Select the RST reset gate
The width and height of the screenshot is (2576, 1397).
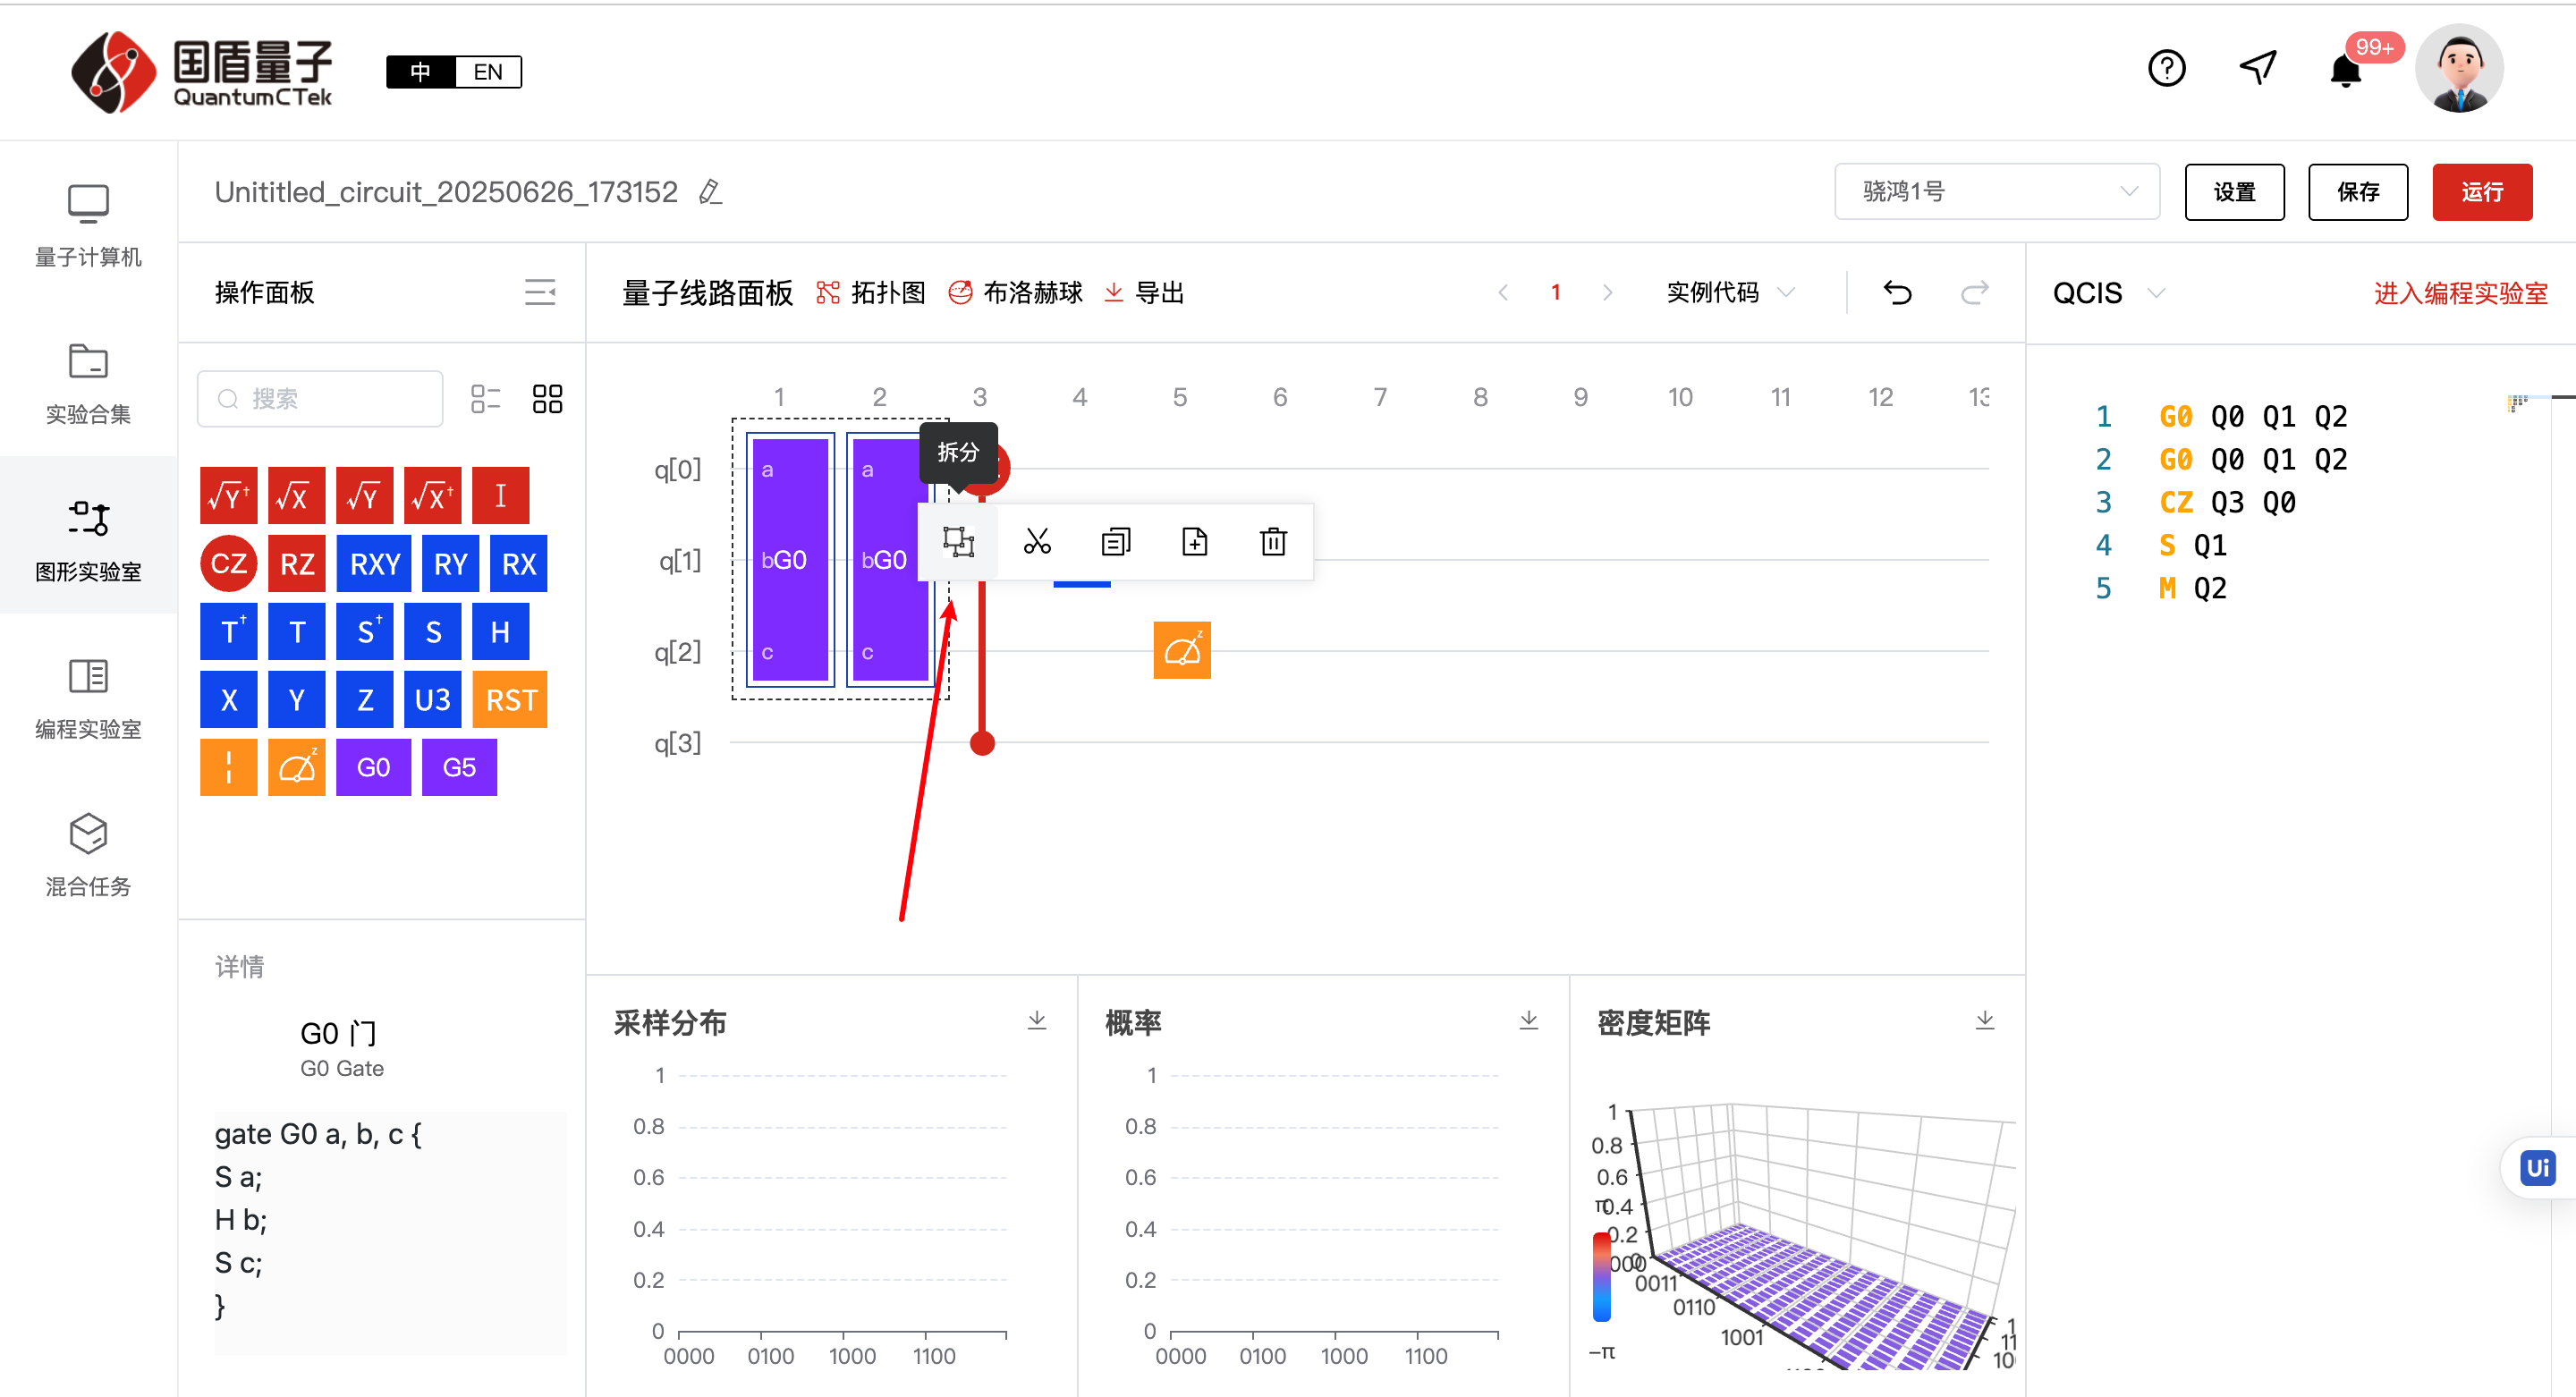tap(510, 699)
